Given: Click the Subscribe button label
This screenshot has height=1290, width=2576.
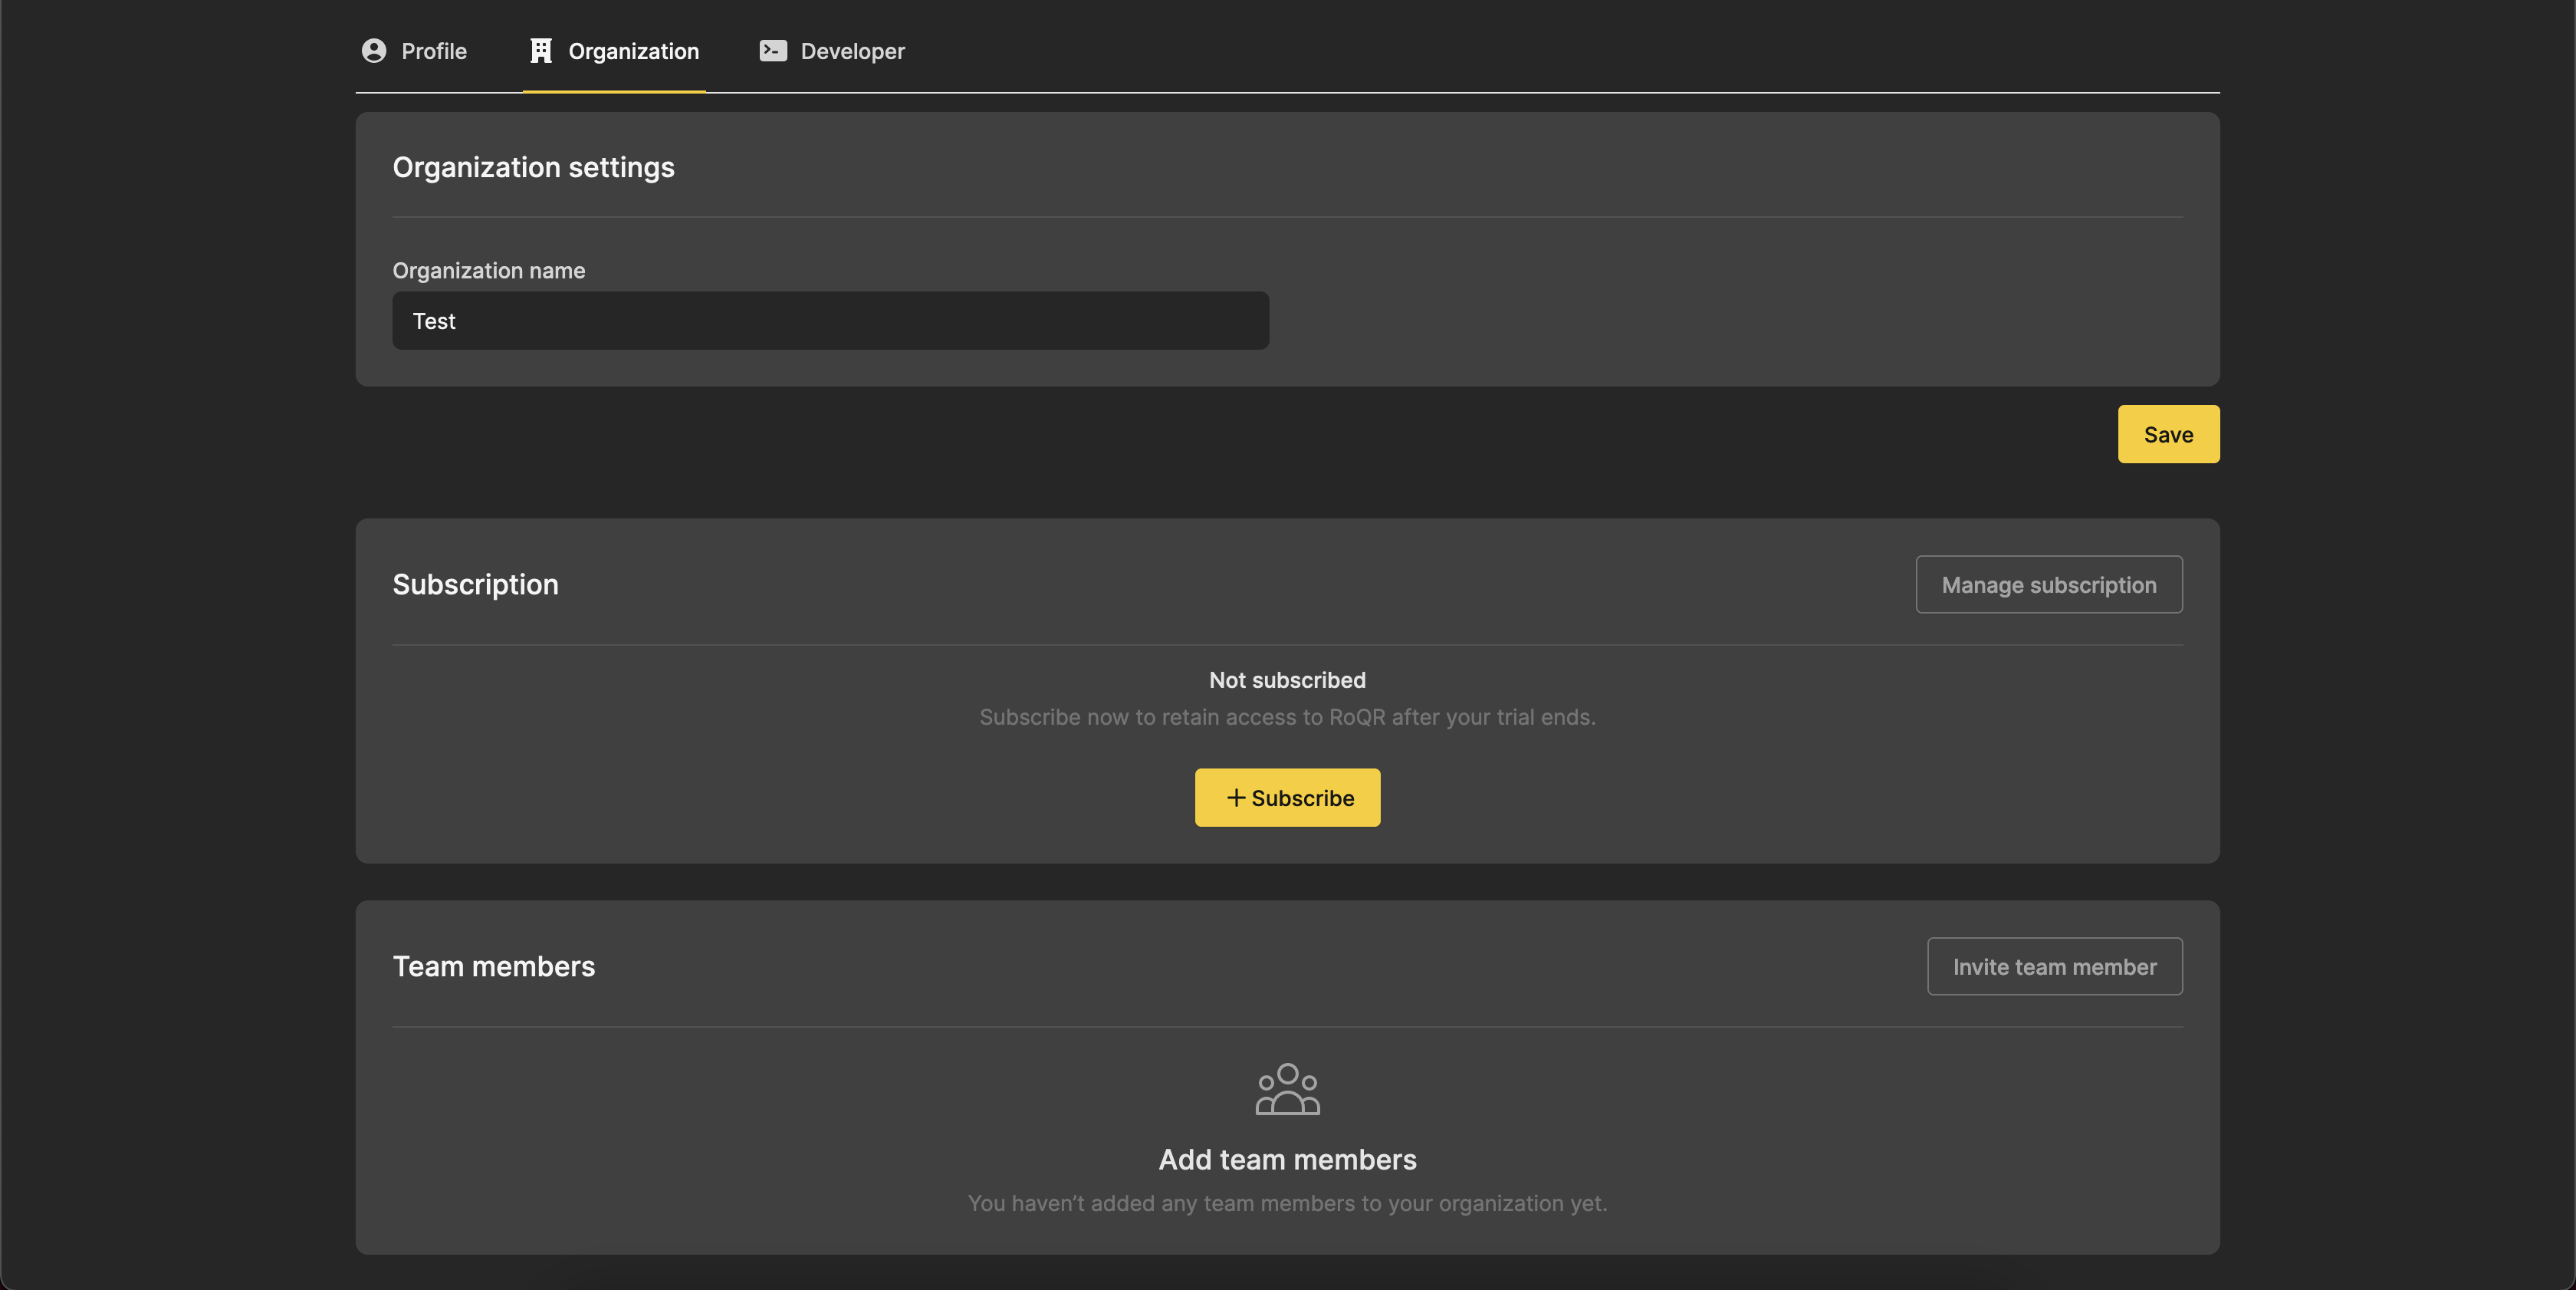Looking at the screenshot, I should pyautogui.click(x=1303, y=798).
